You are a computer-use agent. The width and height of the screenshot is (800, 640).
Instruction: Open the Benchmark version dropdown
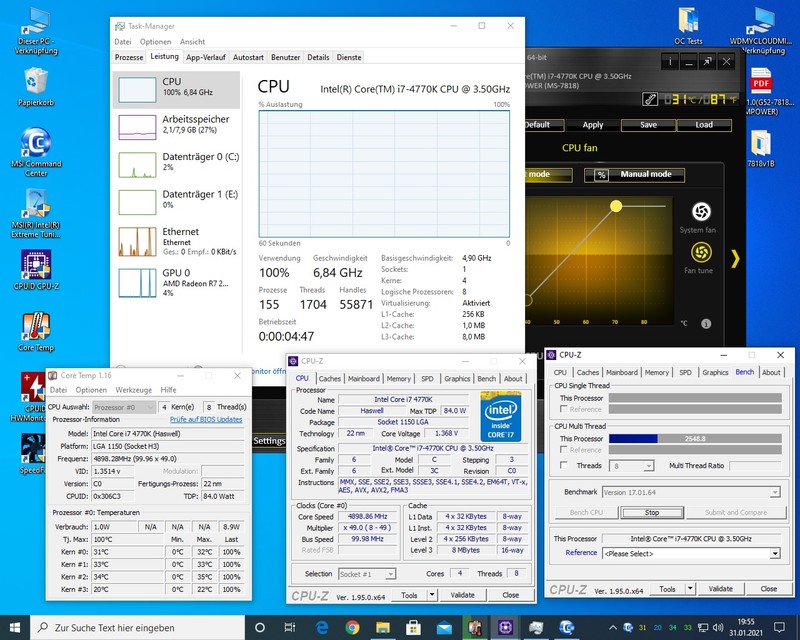[x=691, y=492]
